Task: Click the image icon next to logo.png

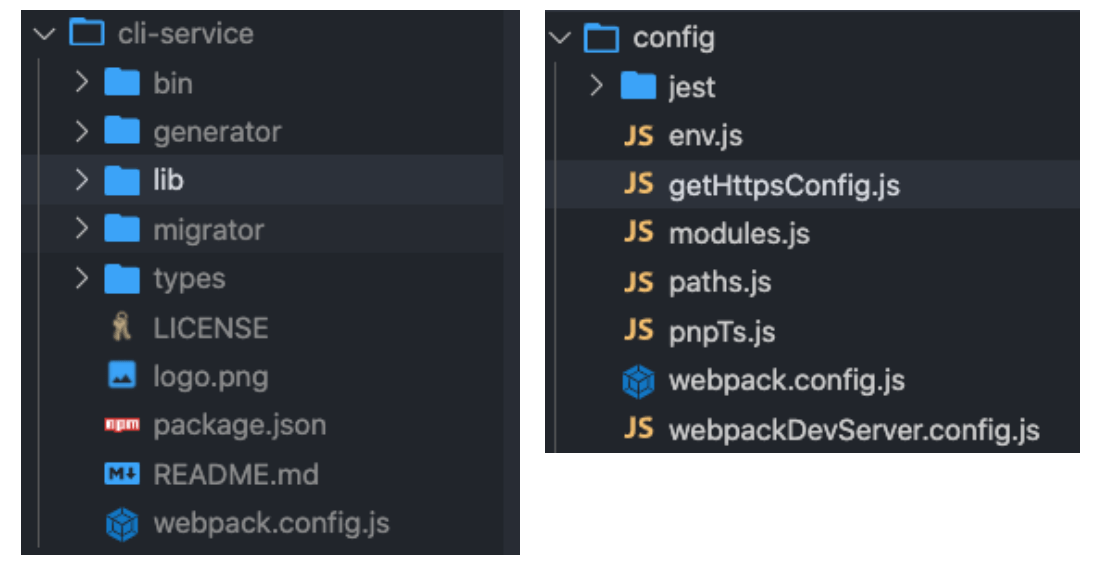Action: [122, 377]
